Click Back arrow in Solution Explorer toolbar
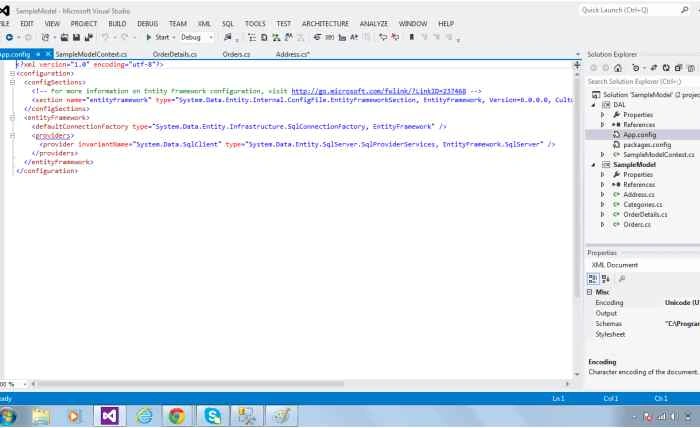 click(594, 68)
